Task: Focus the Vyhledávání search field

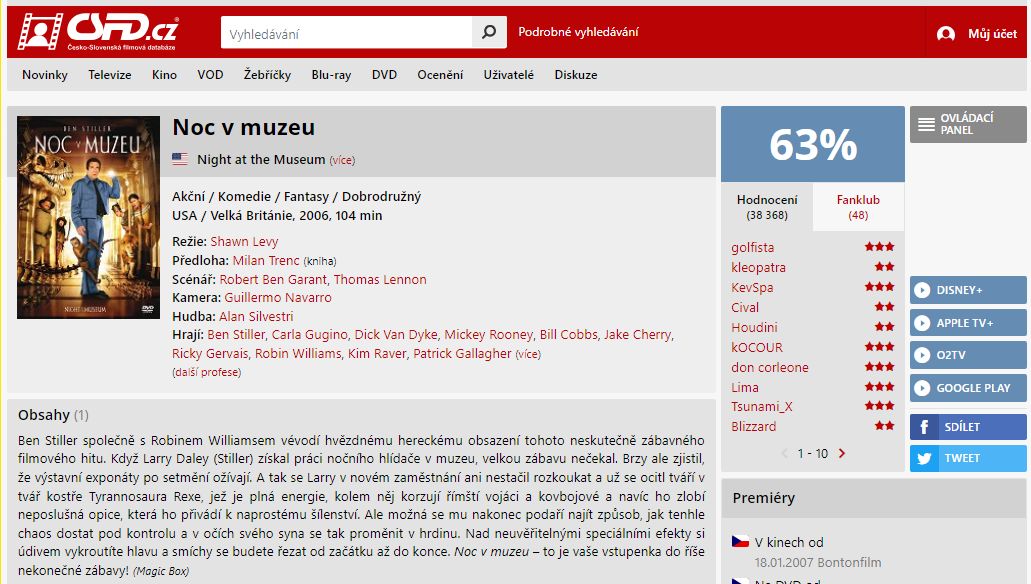Action: click(347, 32)
